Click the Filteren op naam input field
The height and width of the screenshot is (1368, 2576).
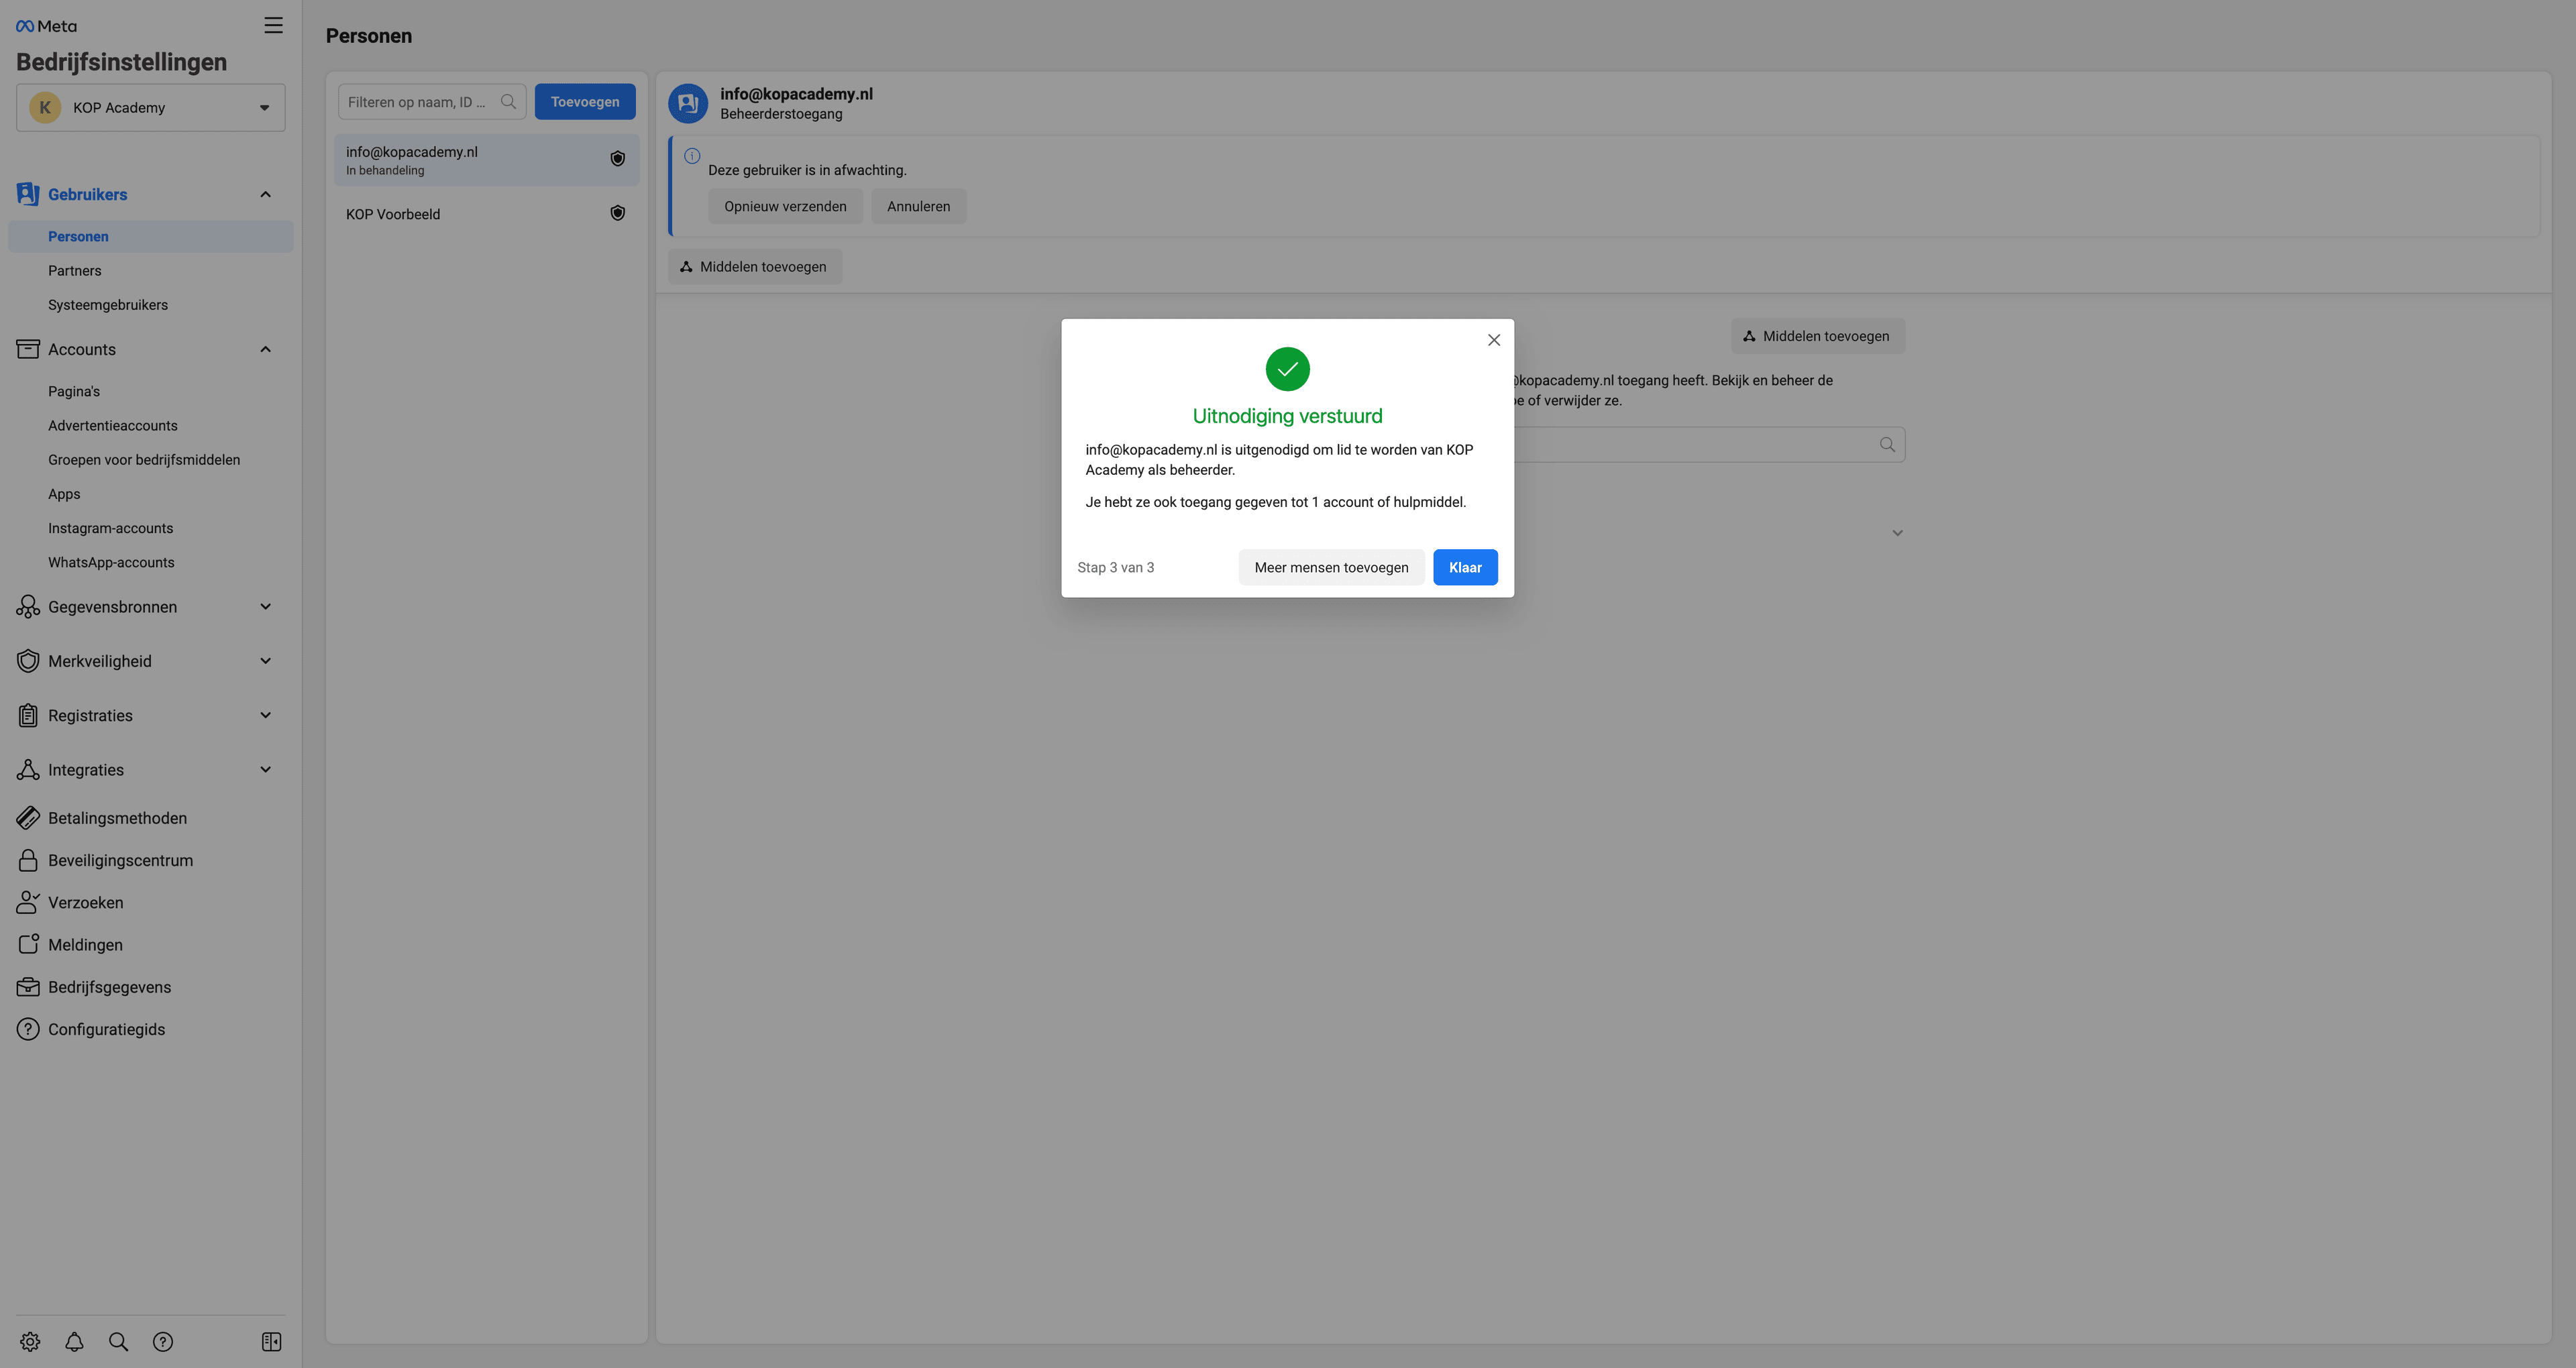click(x=432, y=102)
